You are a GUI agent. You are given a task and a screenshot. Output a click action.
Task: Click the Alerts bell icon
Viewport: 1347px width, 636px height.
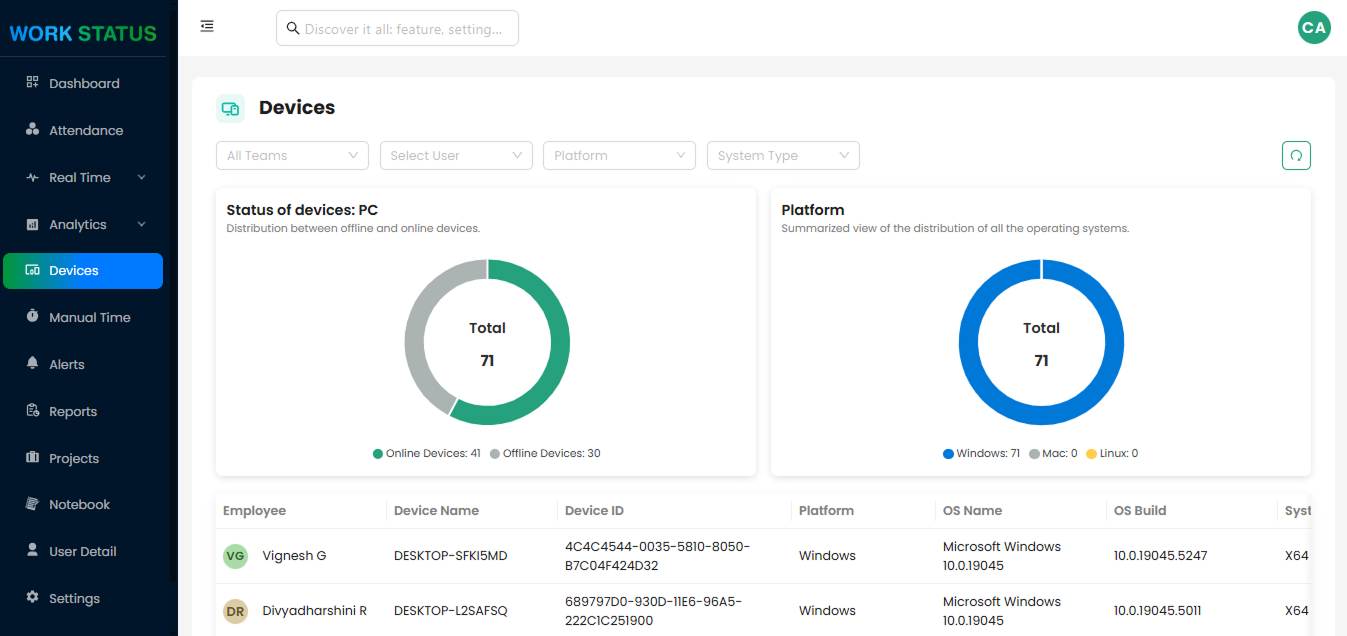[32, 363]
